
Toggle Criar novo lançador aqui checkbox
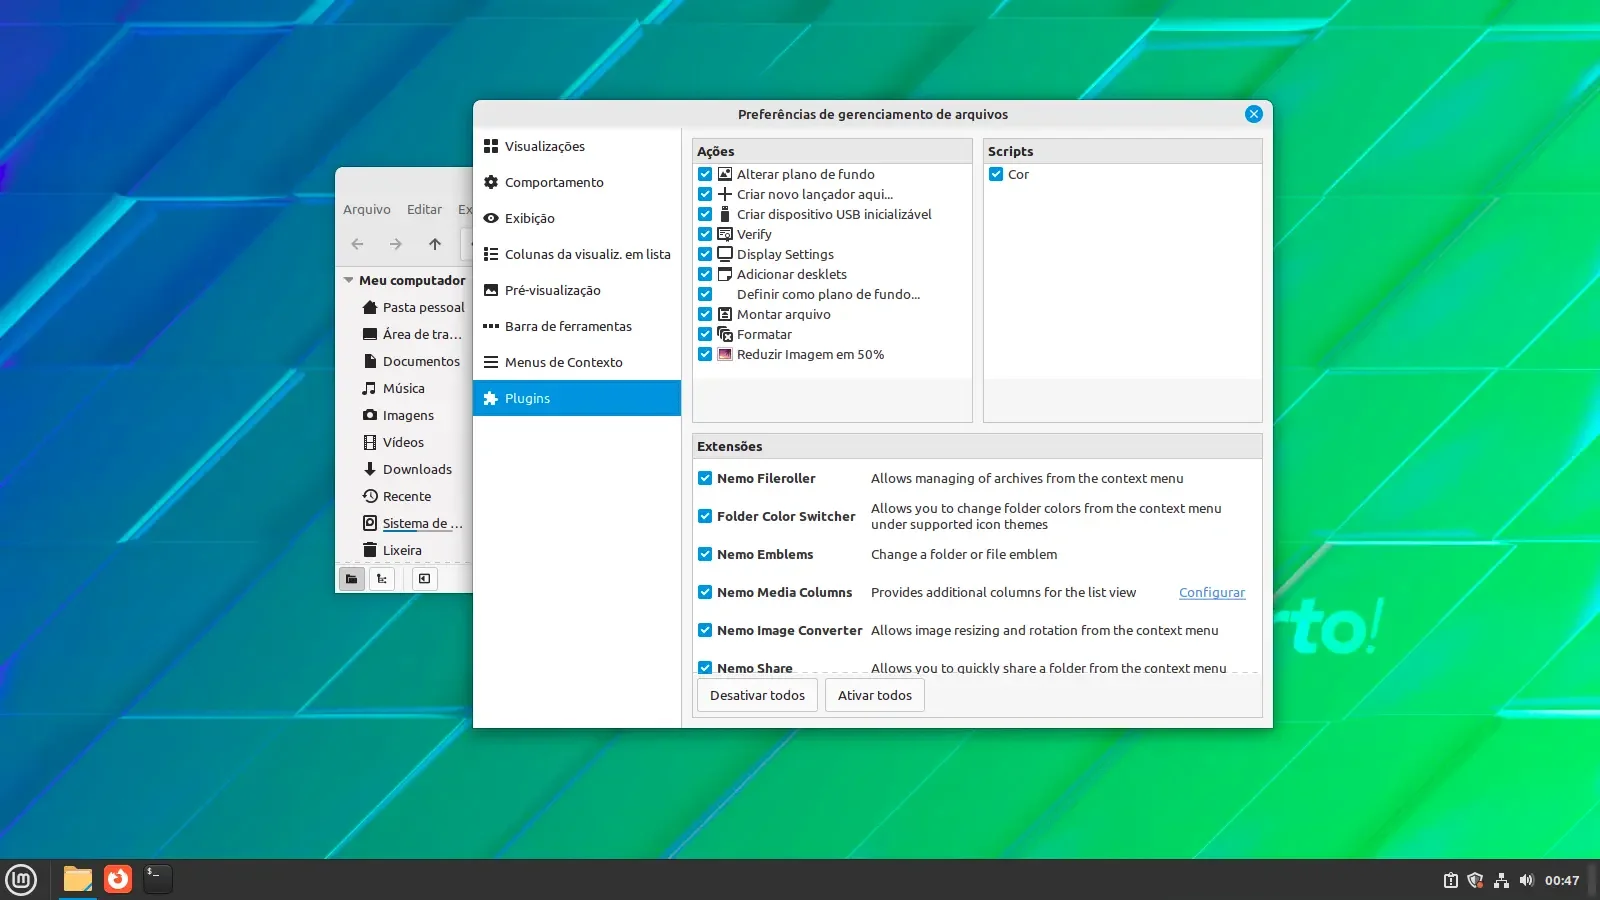pyautogui.click(x=705, y=194)
